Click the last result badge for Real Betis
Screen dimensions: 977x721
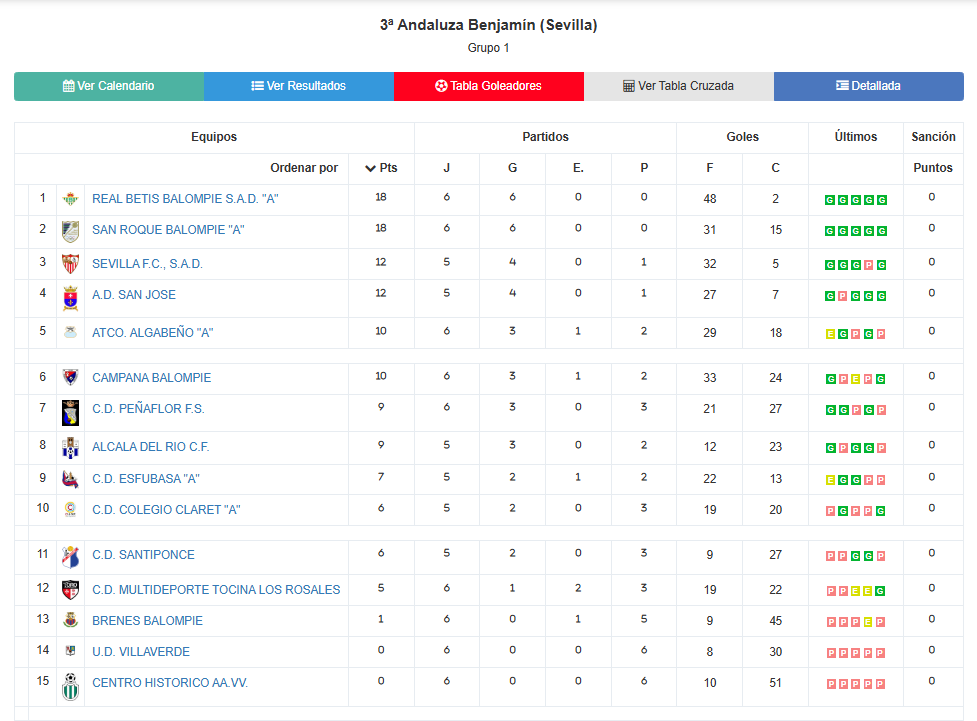(x=882, y=200)
